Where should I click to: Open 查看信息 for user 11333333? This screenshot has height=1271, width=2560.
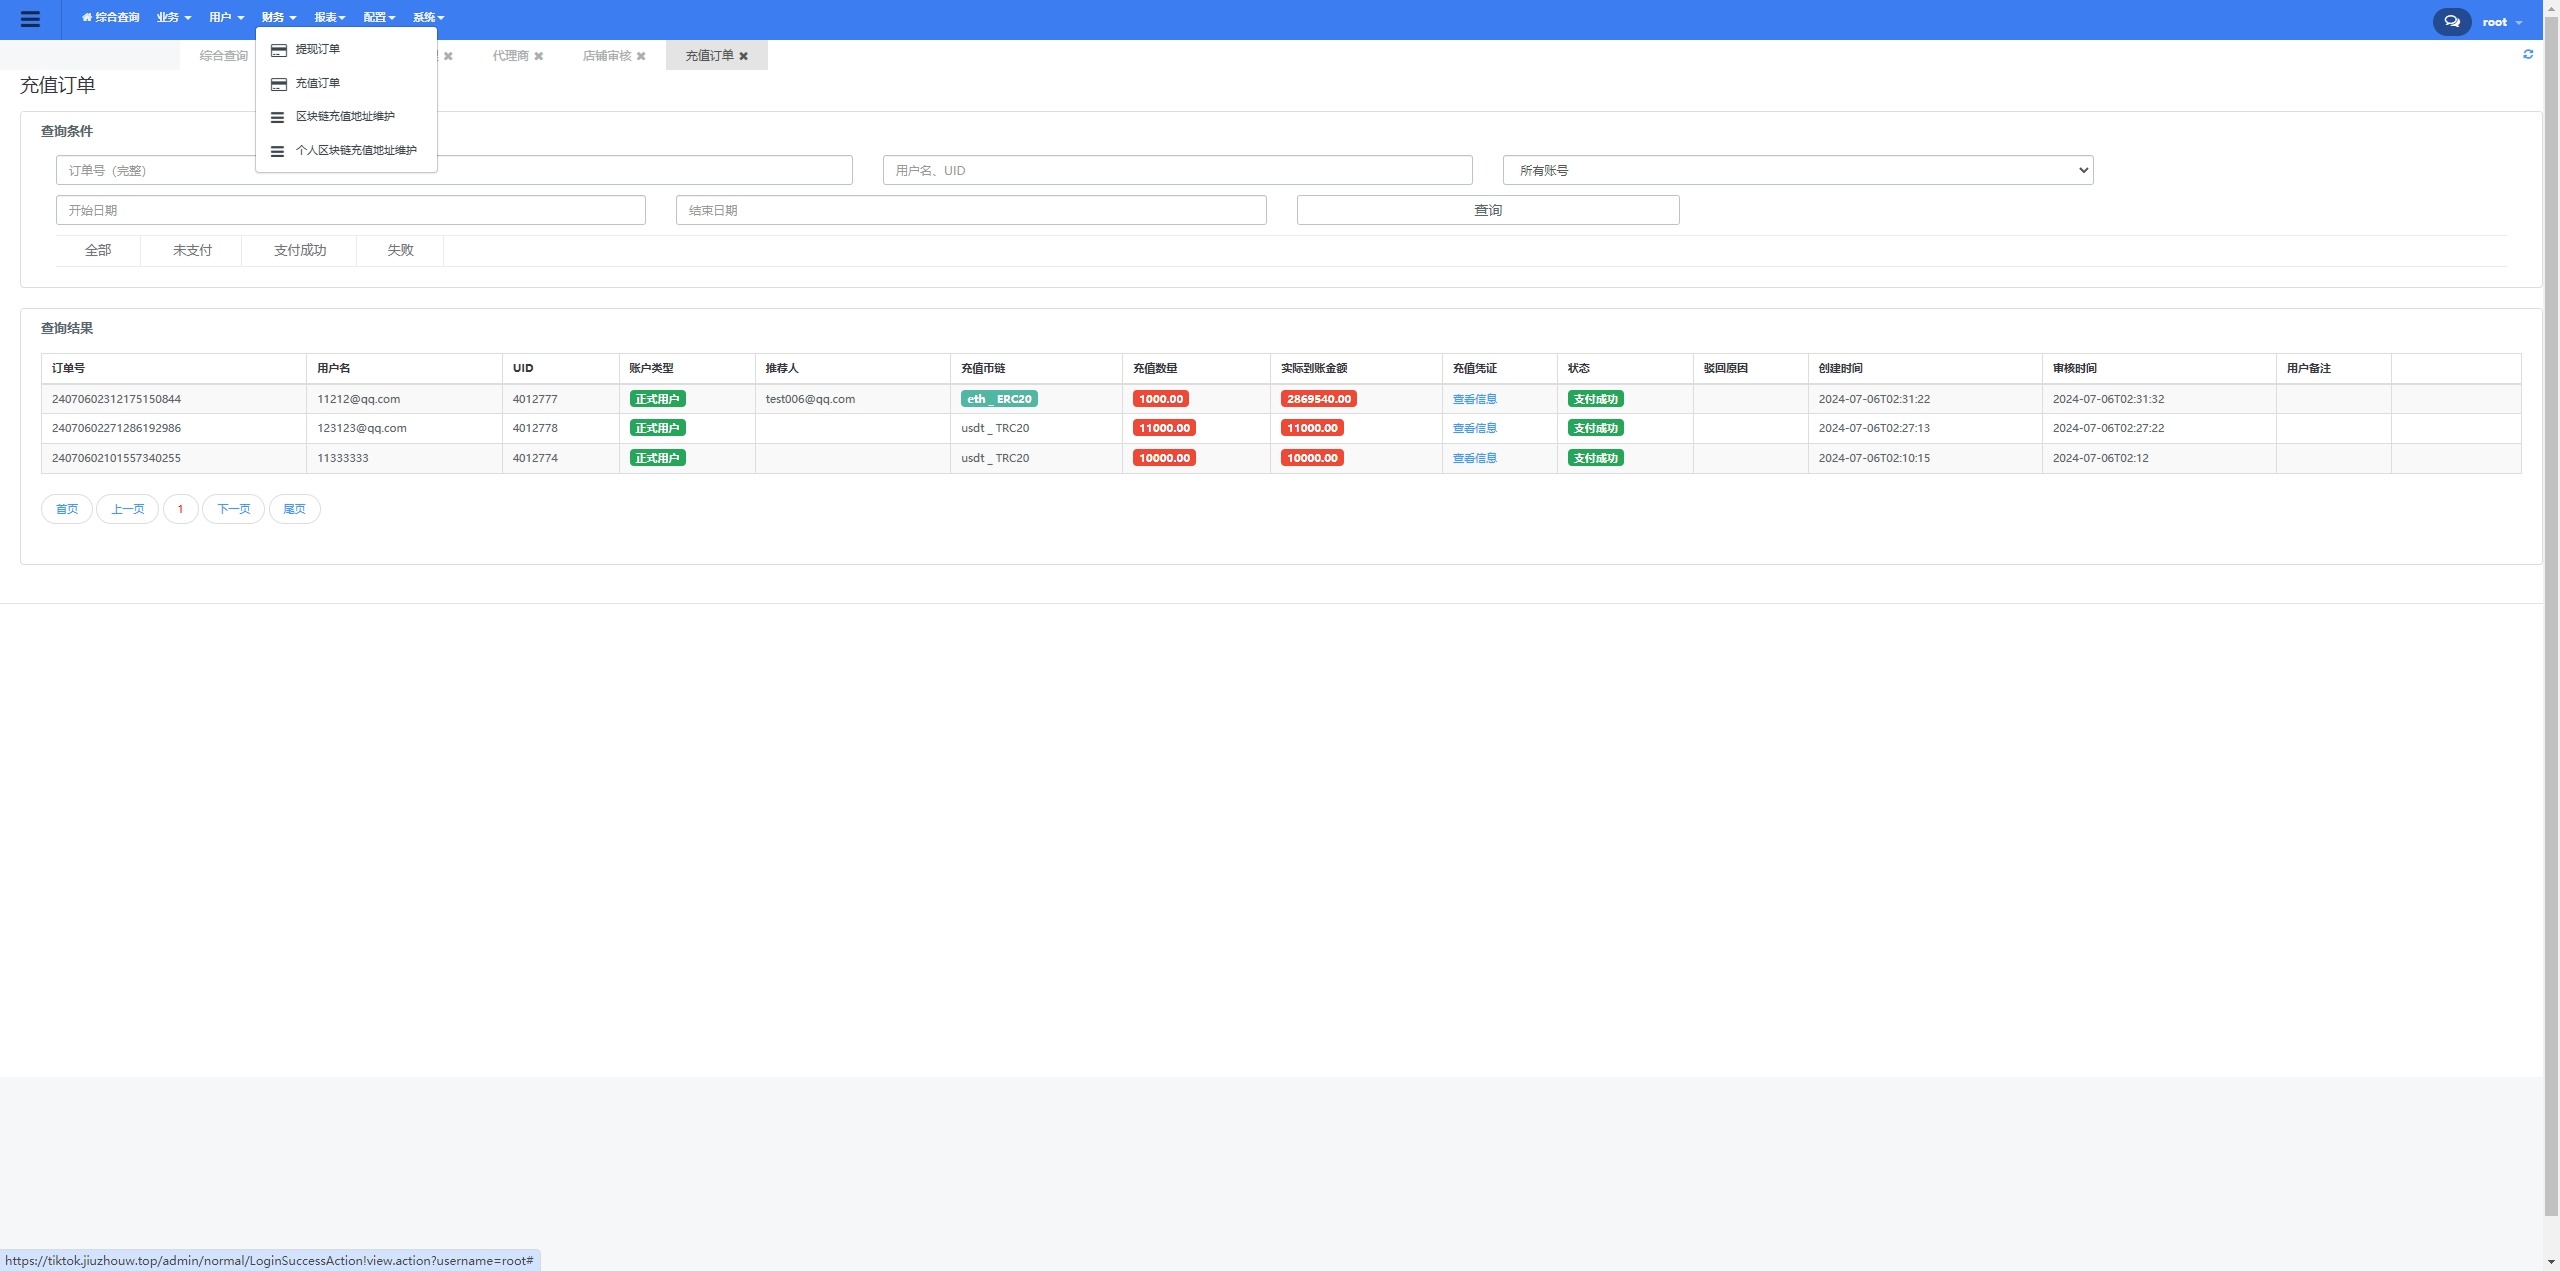tap(1475, 458)
